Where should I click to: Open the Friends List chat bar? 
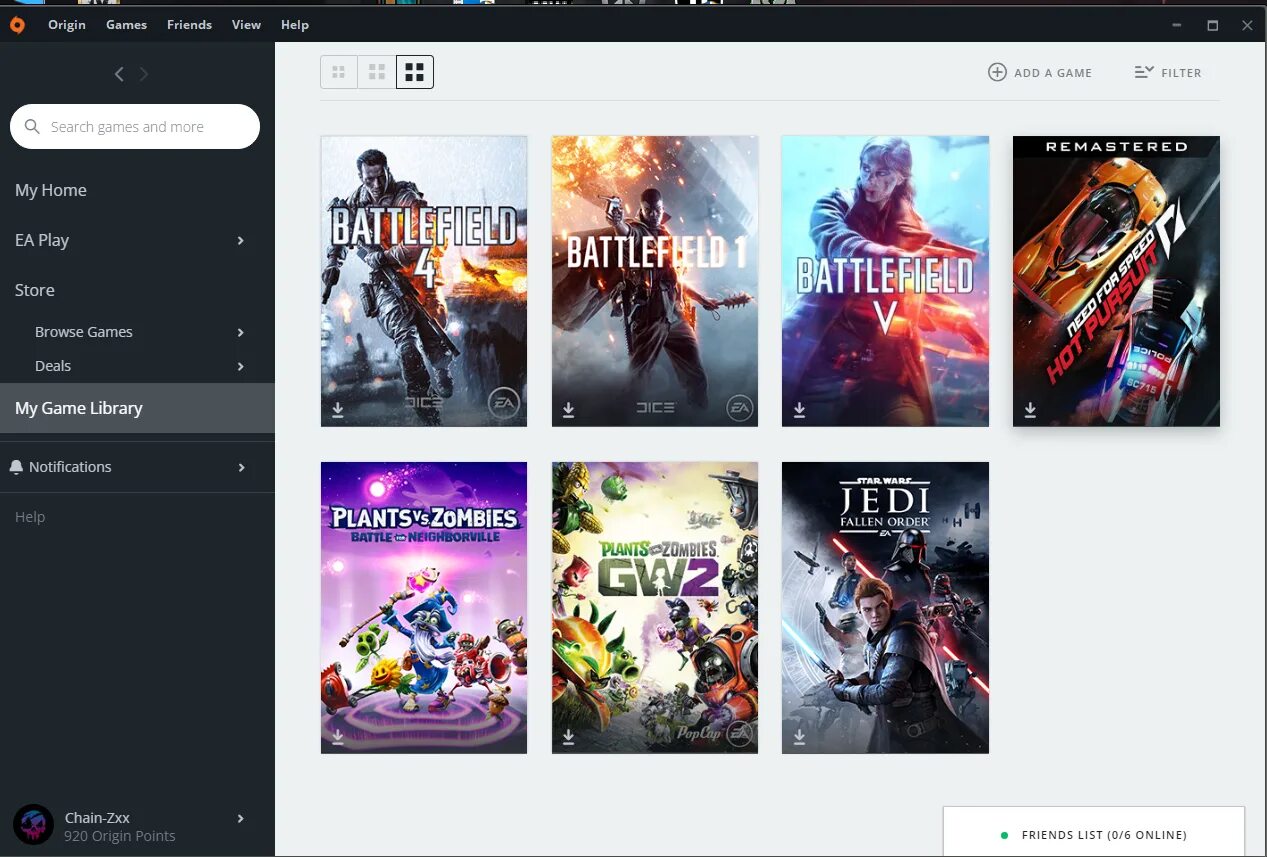point(1094,832)
